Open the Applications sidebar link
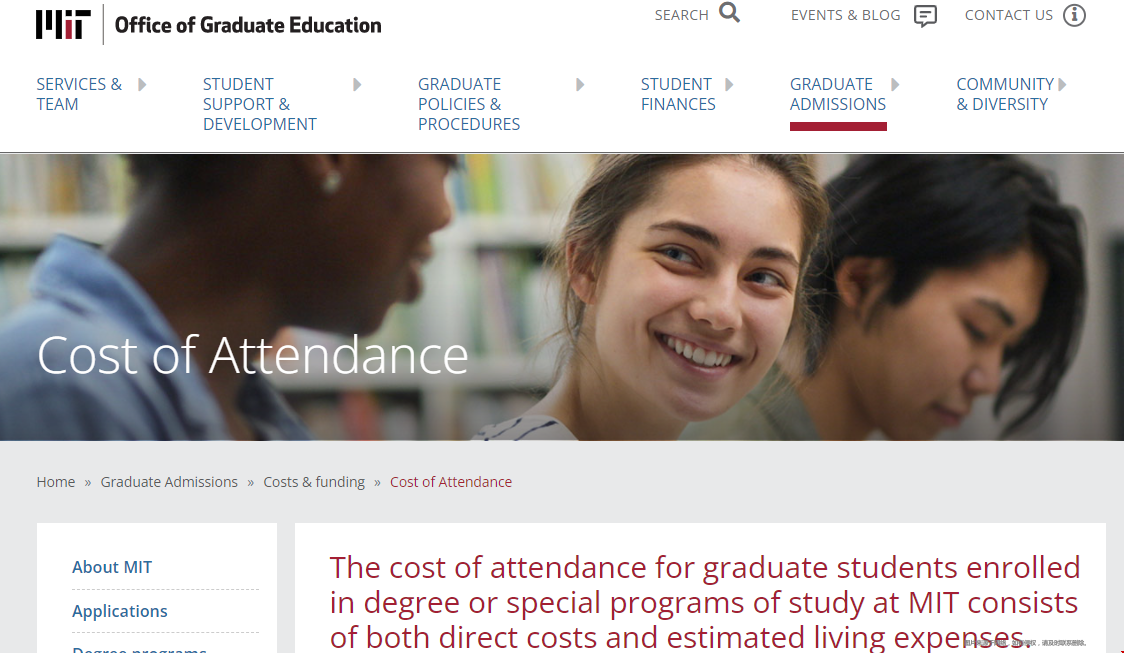This screenshot has height=653, width=1124. 120,611
